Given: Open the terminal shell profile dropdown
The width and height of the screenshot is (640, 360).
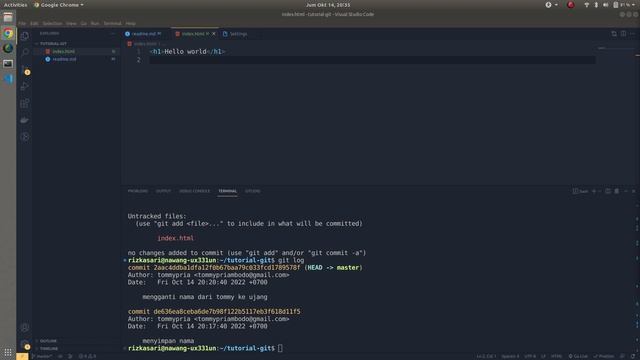Looking at the screenshot, I should point(600,191).
